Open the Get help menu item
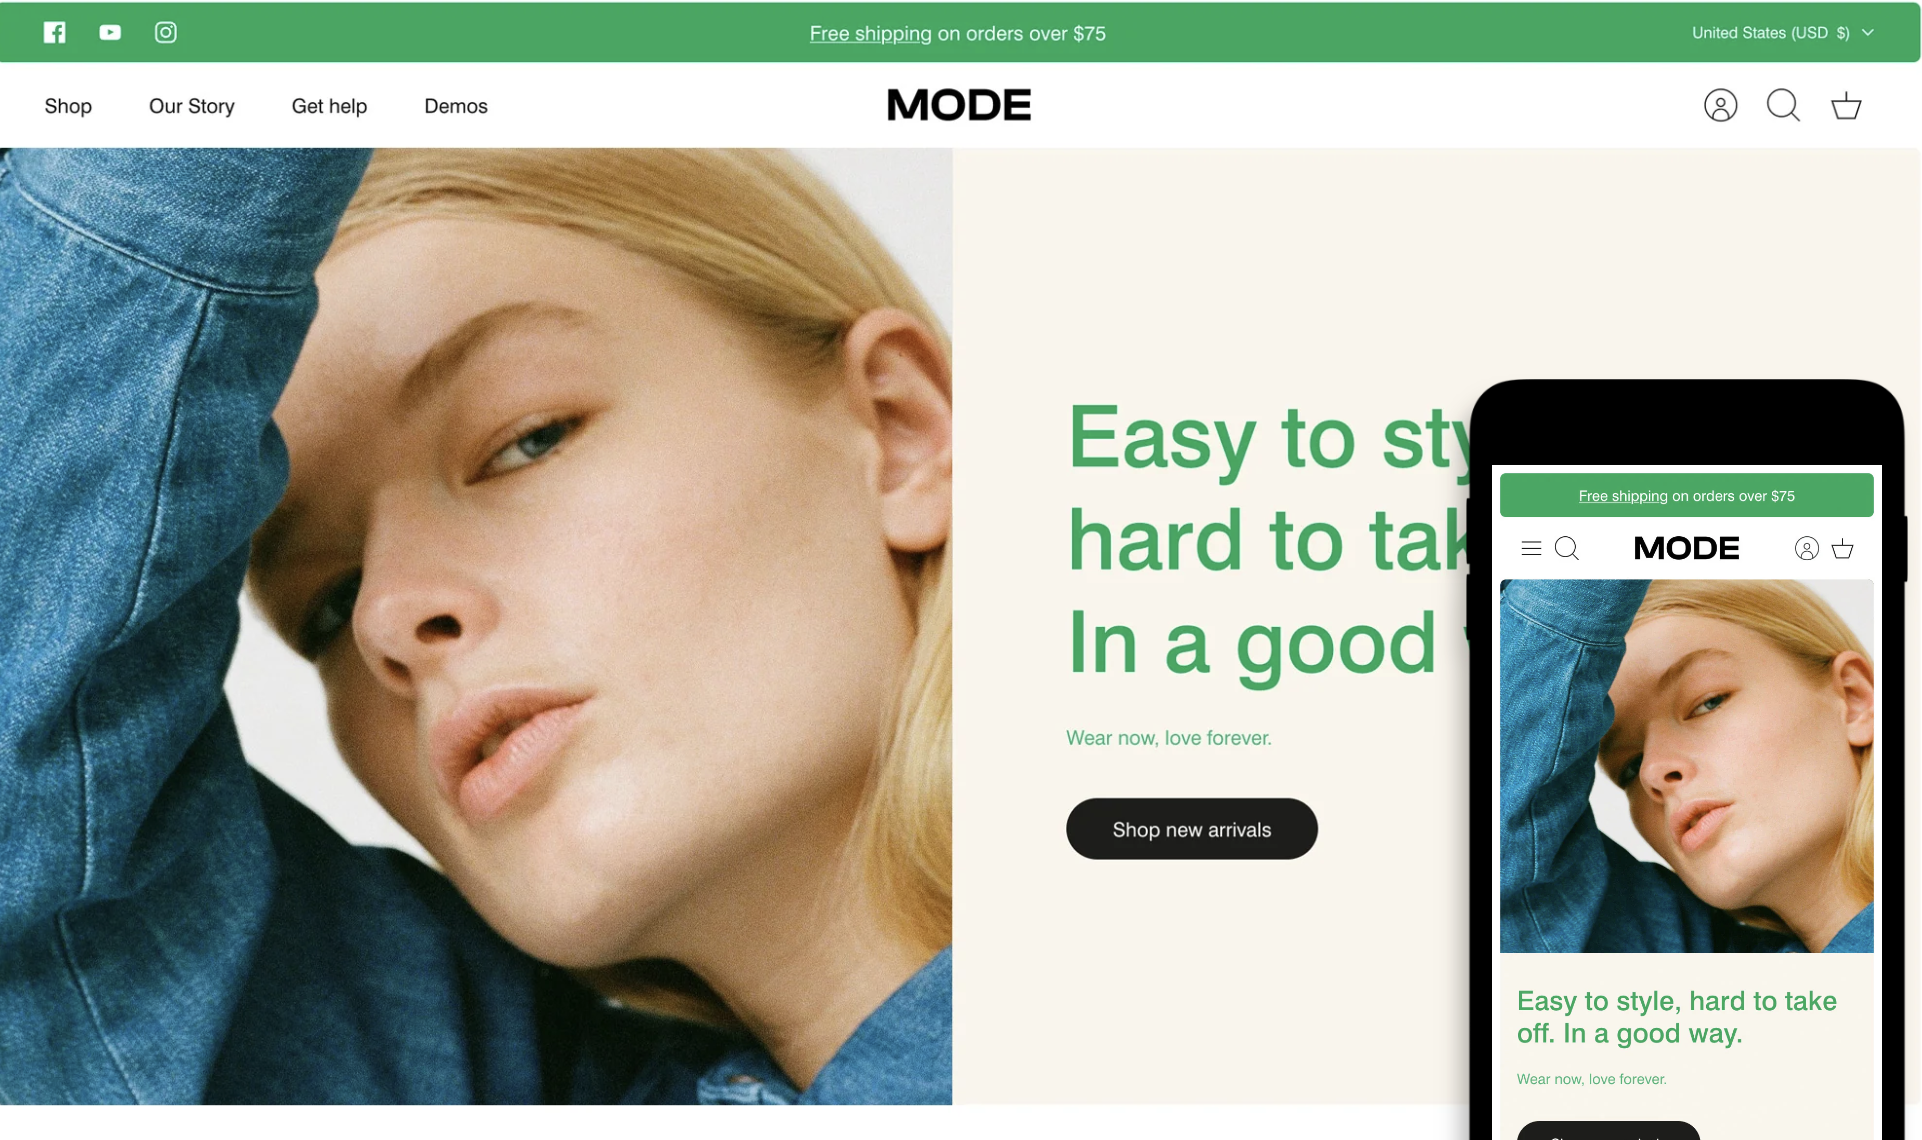Screen dimensions: 1922x1140 329,106
